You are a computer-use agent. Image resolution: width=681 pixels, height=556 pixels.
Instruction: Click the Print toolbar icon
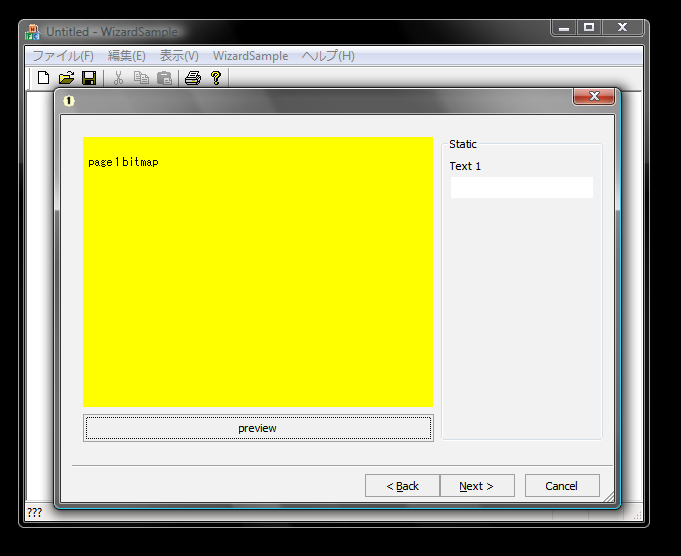[x=193, y=78]
